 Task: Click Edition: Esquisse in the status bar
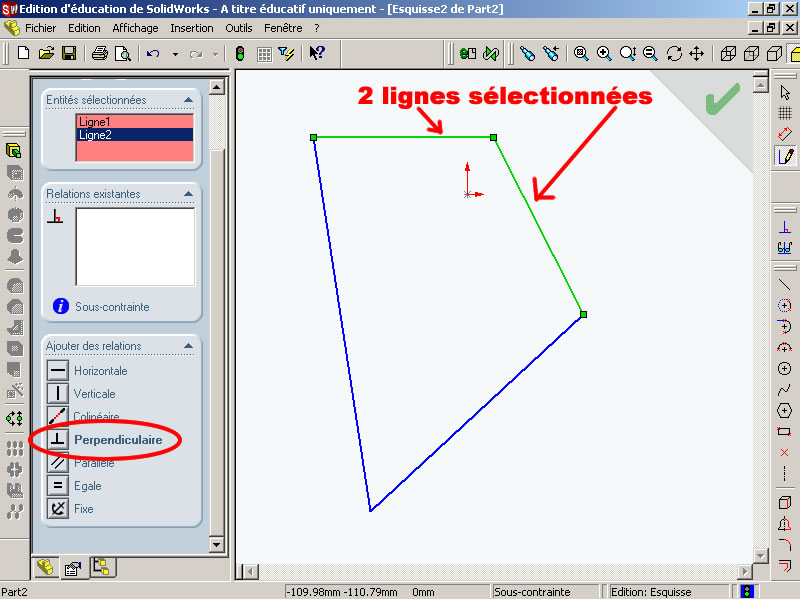point(651,592)
